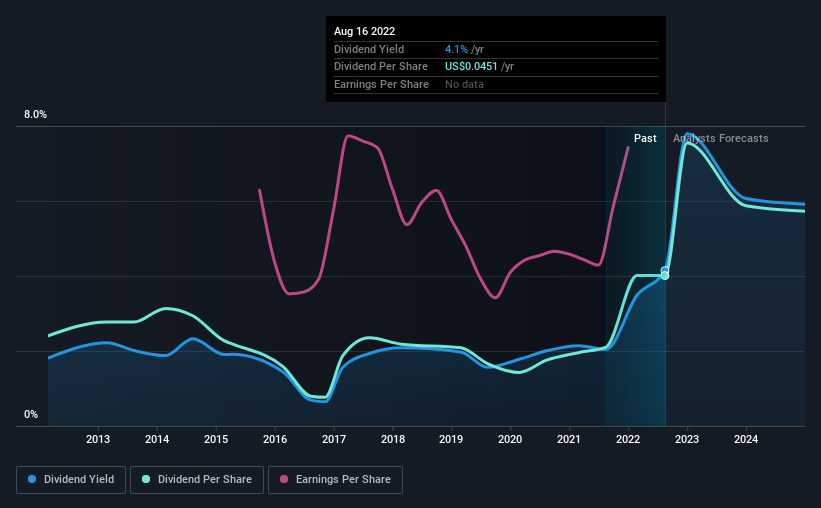Image resolution: width=821 pixels, height=508 pixels.
Task: Toggle the Earnings Per Share legend button
Action: tap(335, 480)
